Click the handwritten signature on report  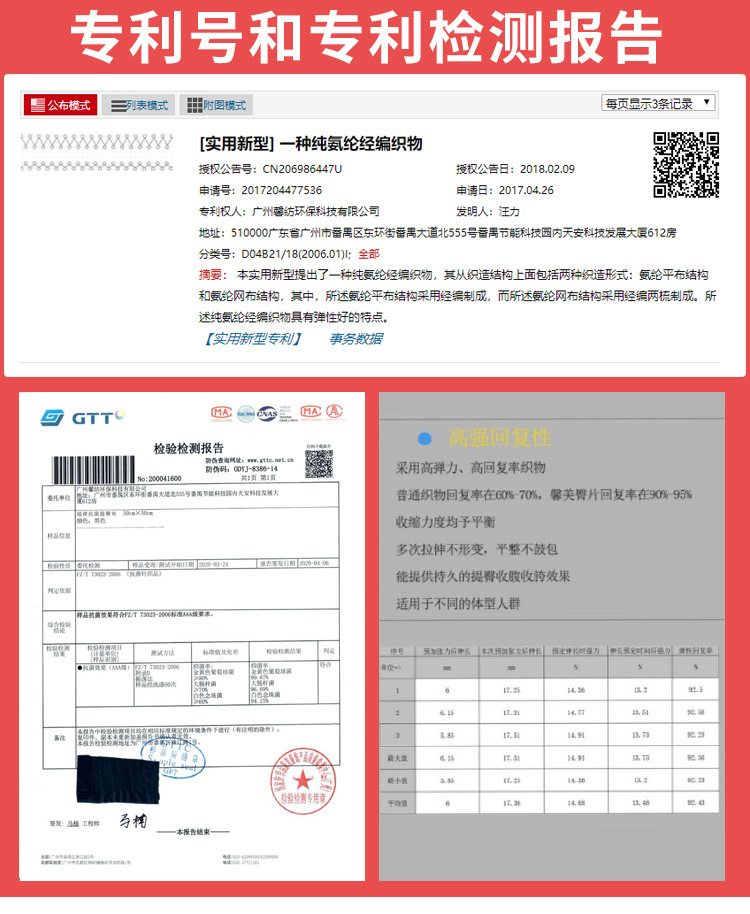click(133, 821)
